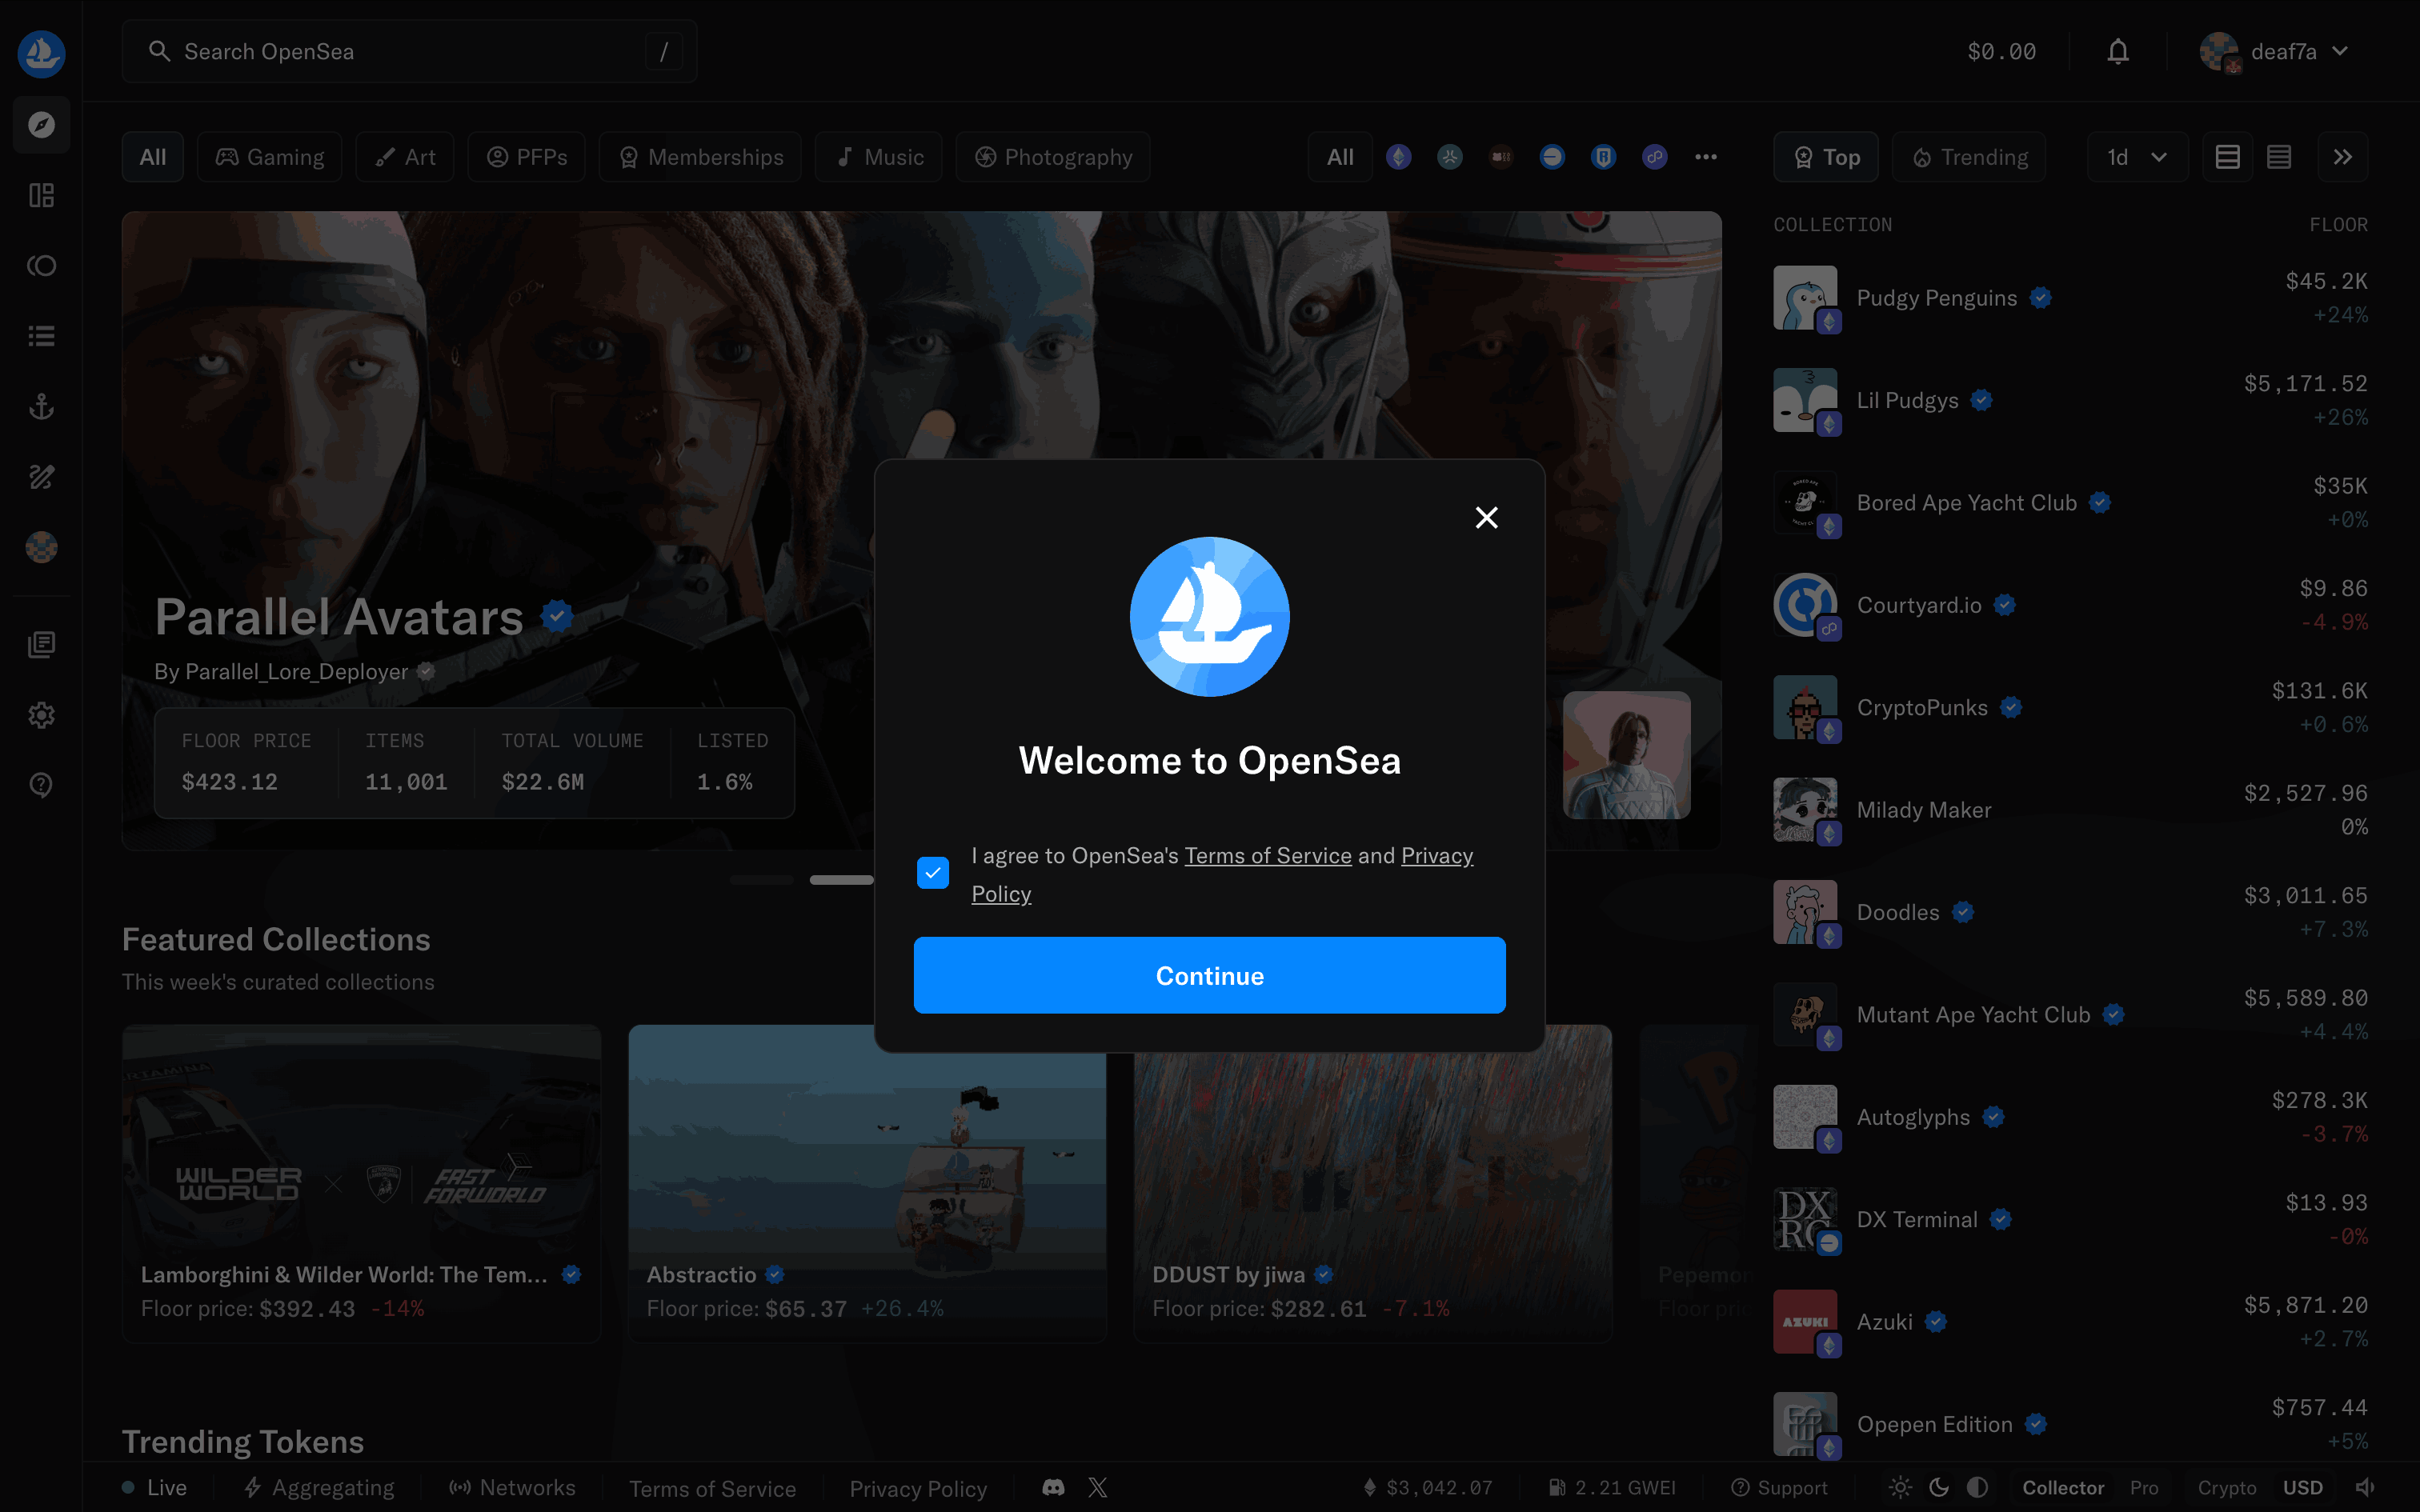Switch to light theme sun icon
2420x1512 pixels.
pos(1900,1488)
